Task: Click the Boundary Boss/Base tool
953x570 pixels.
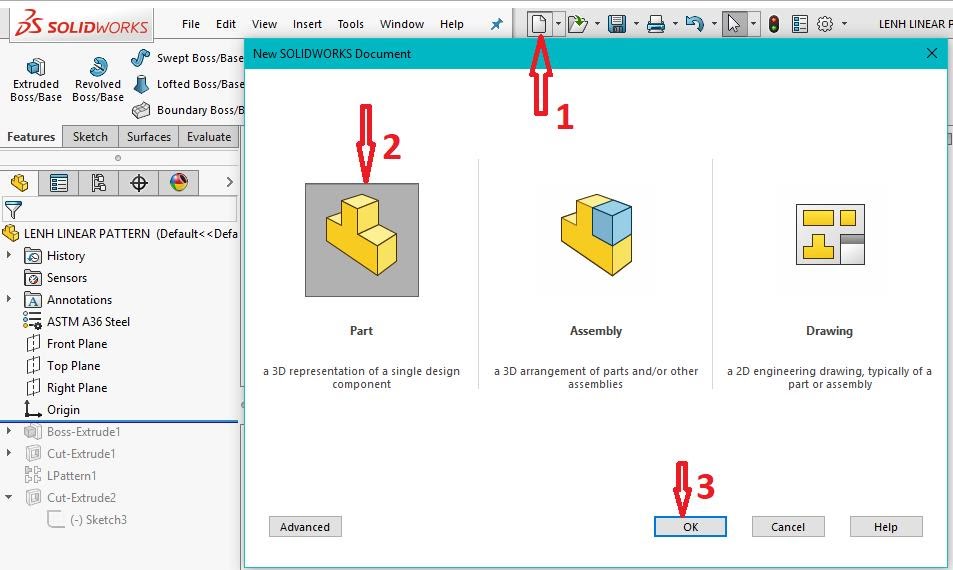Action: (x=187, y=110)
